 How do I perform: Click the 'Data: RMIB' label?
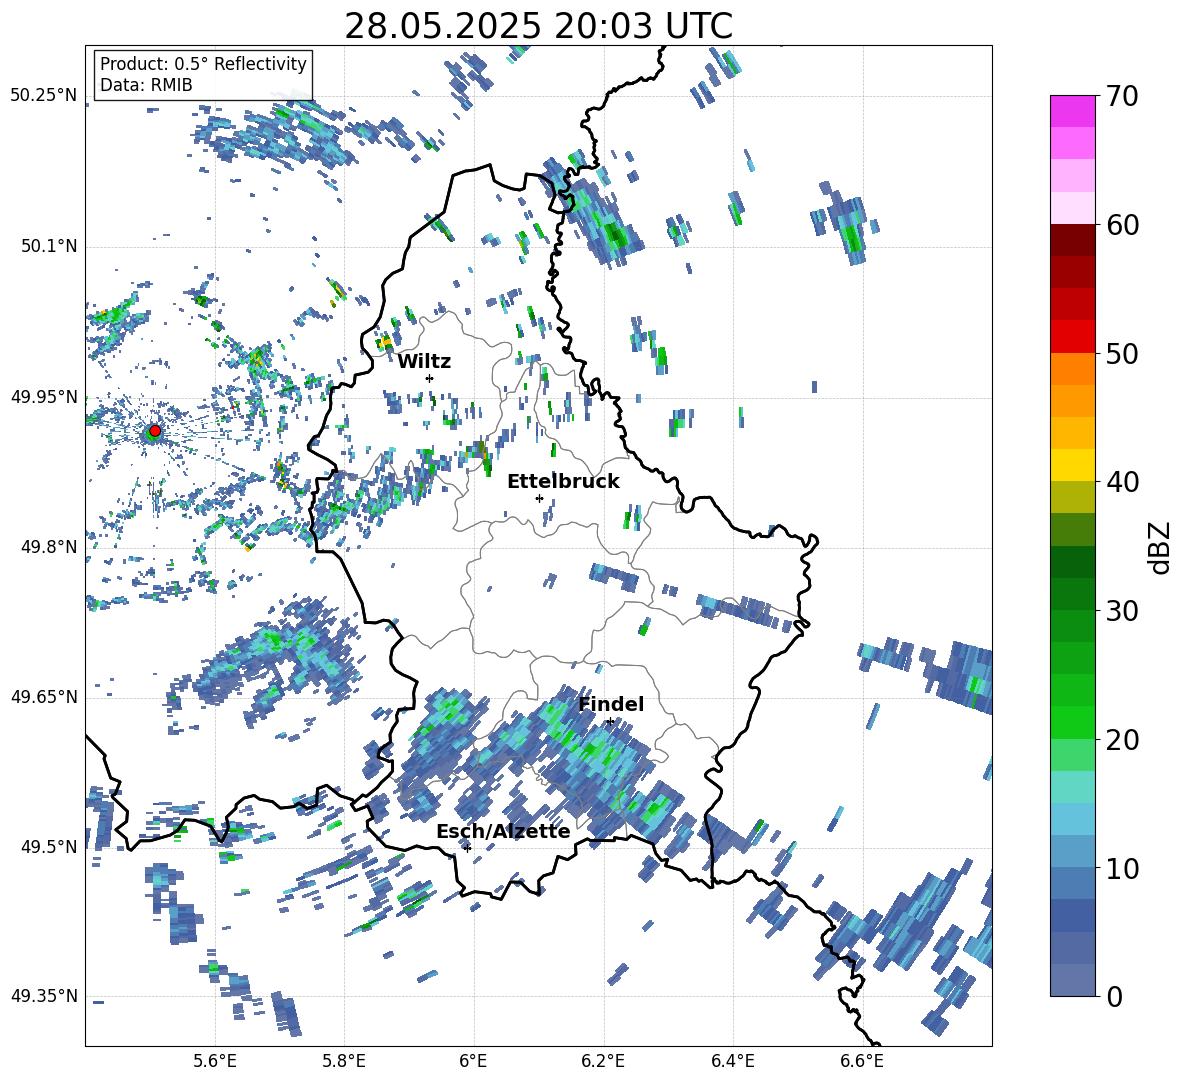tap(146, 85)
